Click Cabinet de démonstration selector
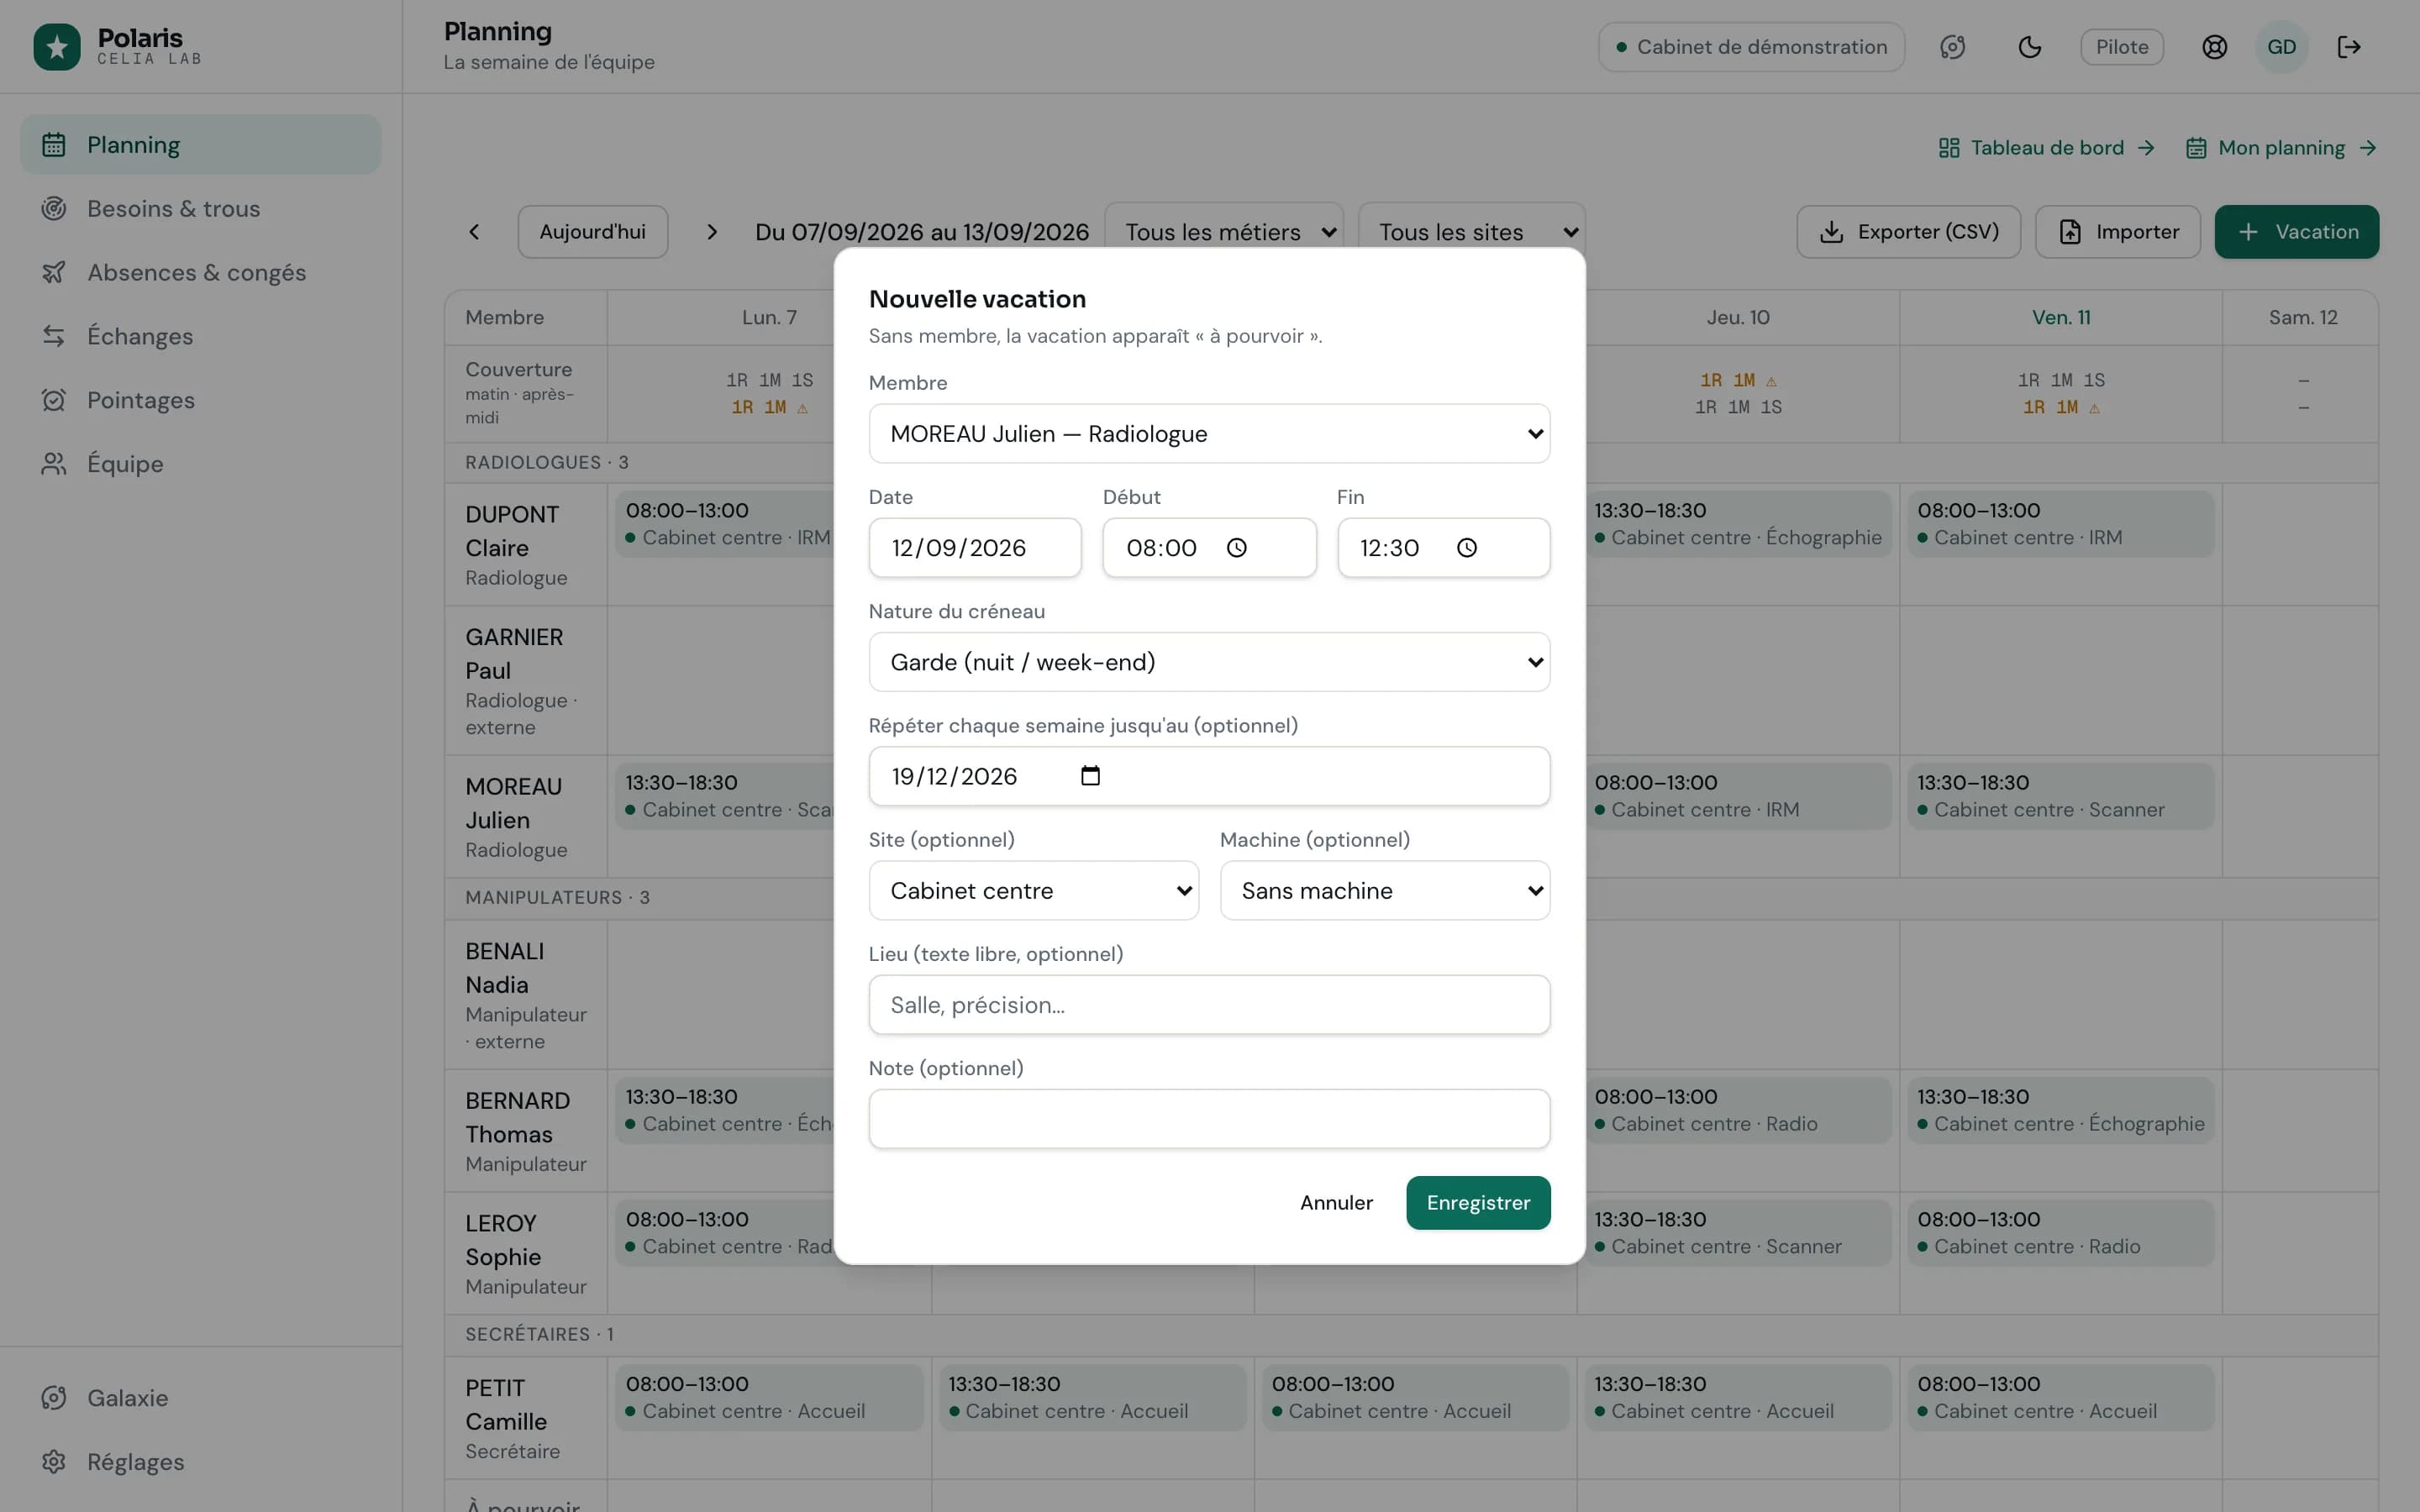The image size is (2420, 1512). click(1751, 47)
